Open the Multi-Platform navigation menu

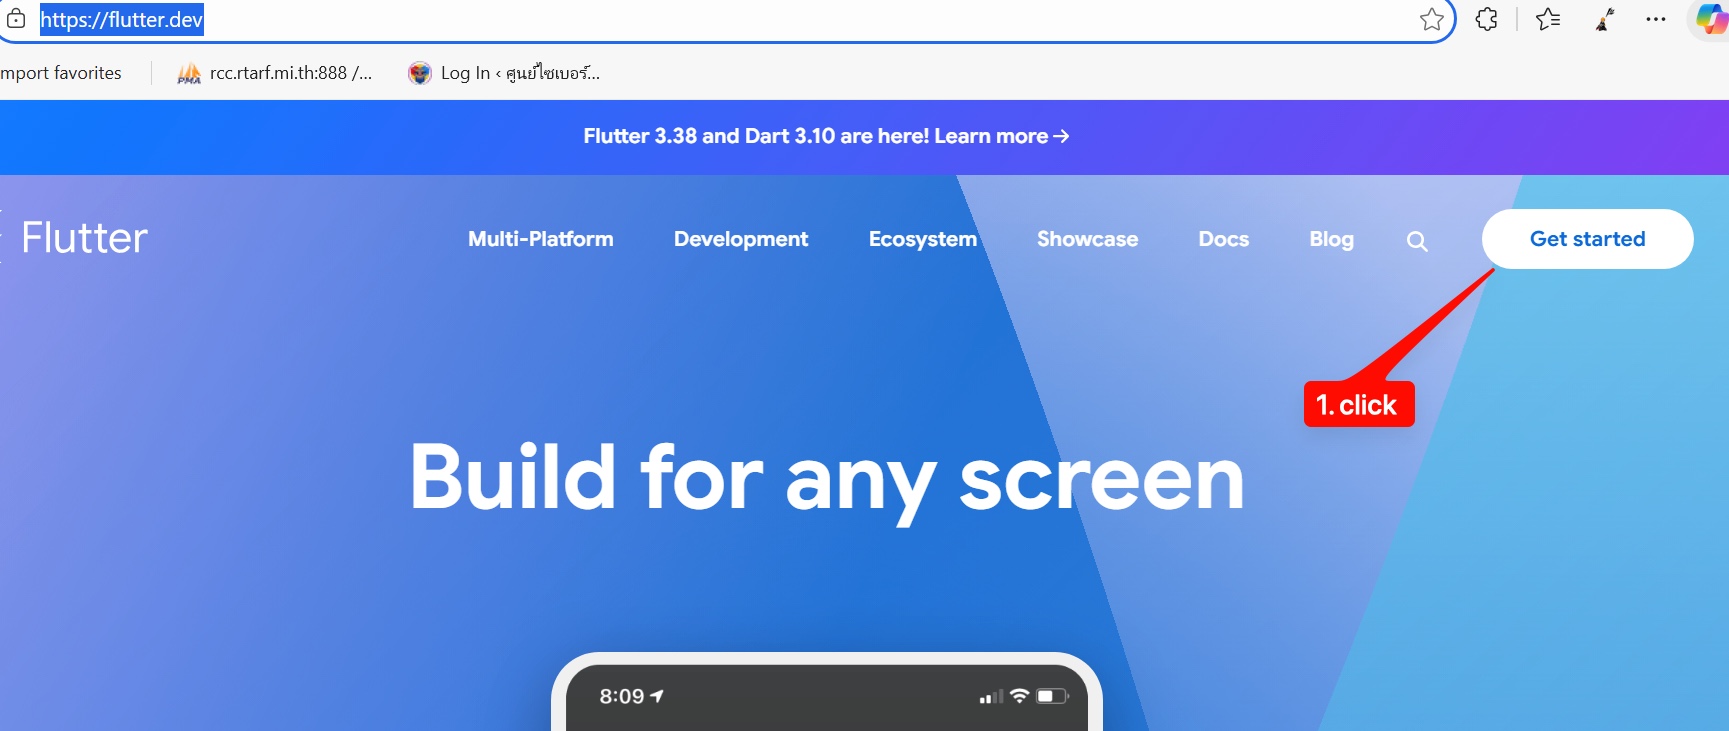(x=540, y=239)
